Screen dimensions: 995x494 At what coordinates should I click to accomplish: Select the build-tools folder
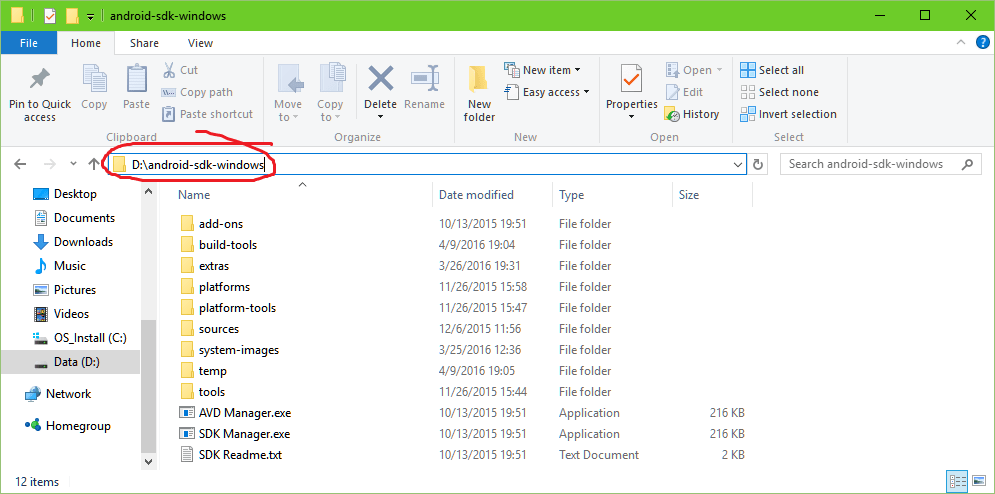click(x=227, y=245)
